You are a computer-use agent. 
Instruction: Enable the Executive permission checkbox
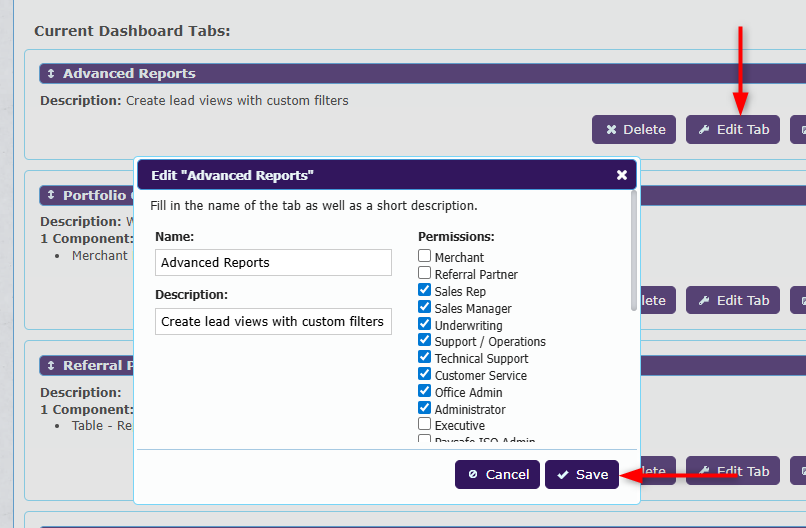[x=425, y=424]
